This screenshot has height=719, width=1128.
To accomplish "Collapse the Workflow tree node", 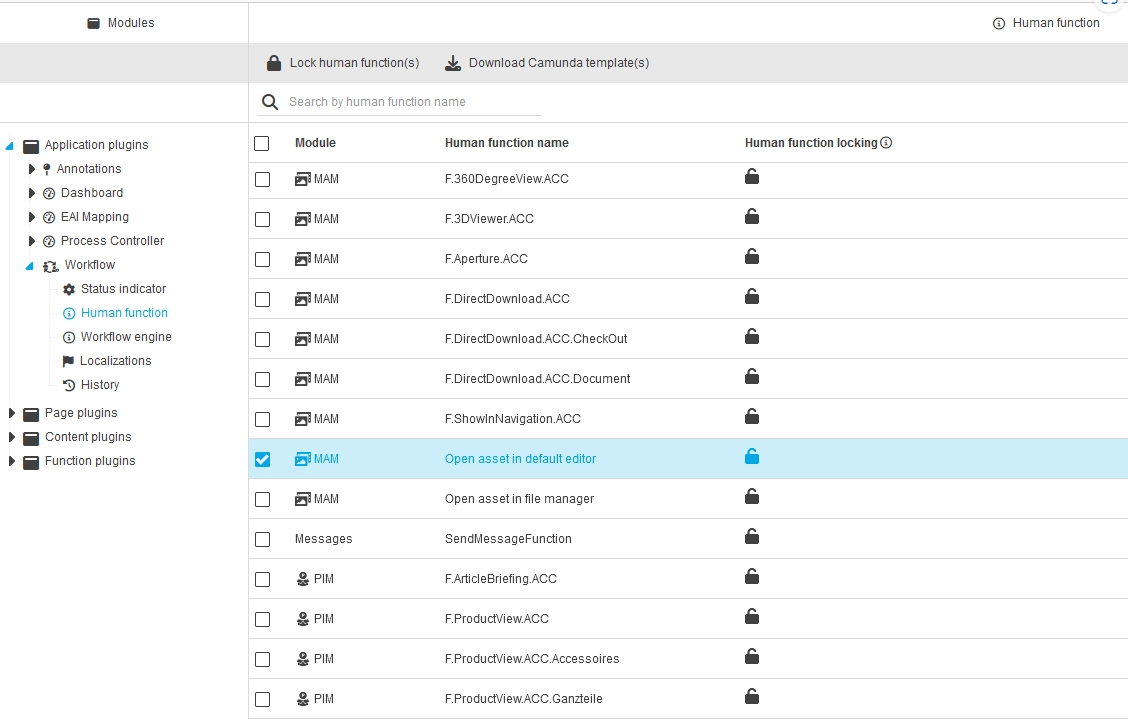I will [30, 265].
